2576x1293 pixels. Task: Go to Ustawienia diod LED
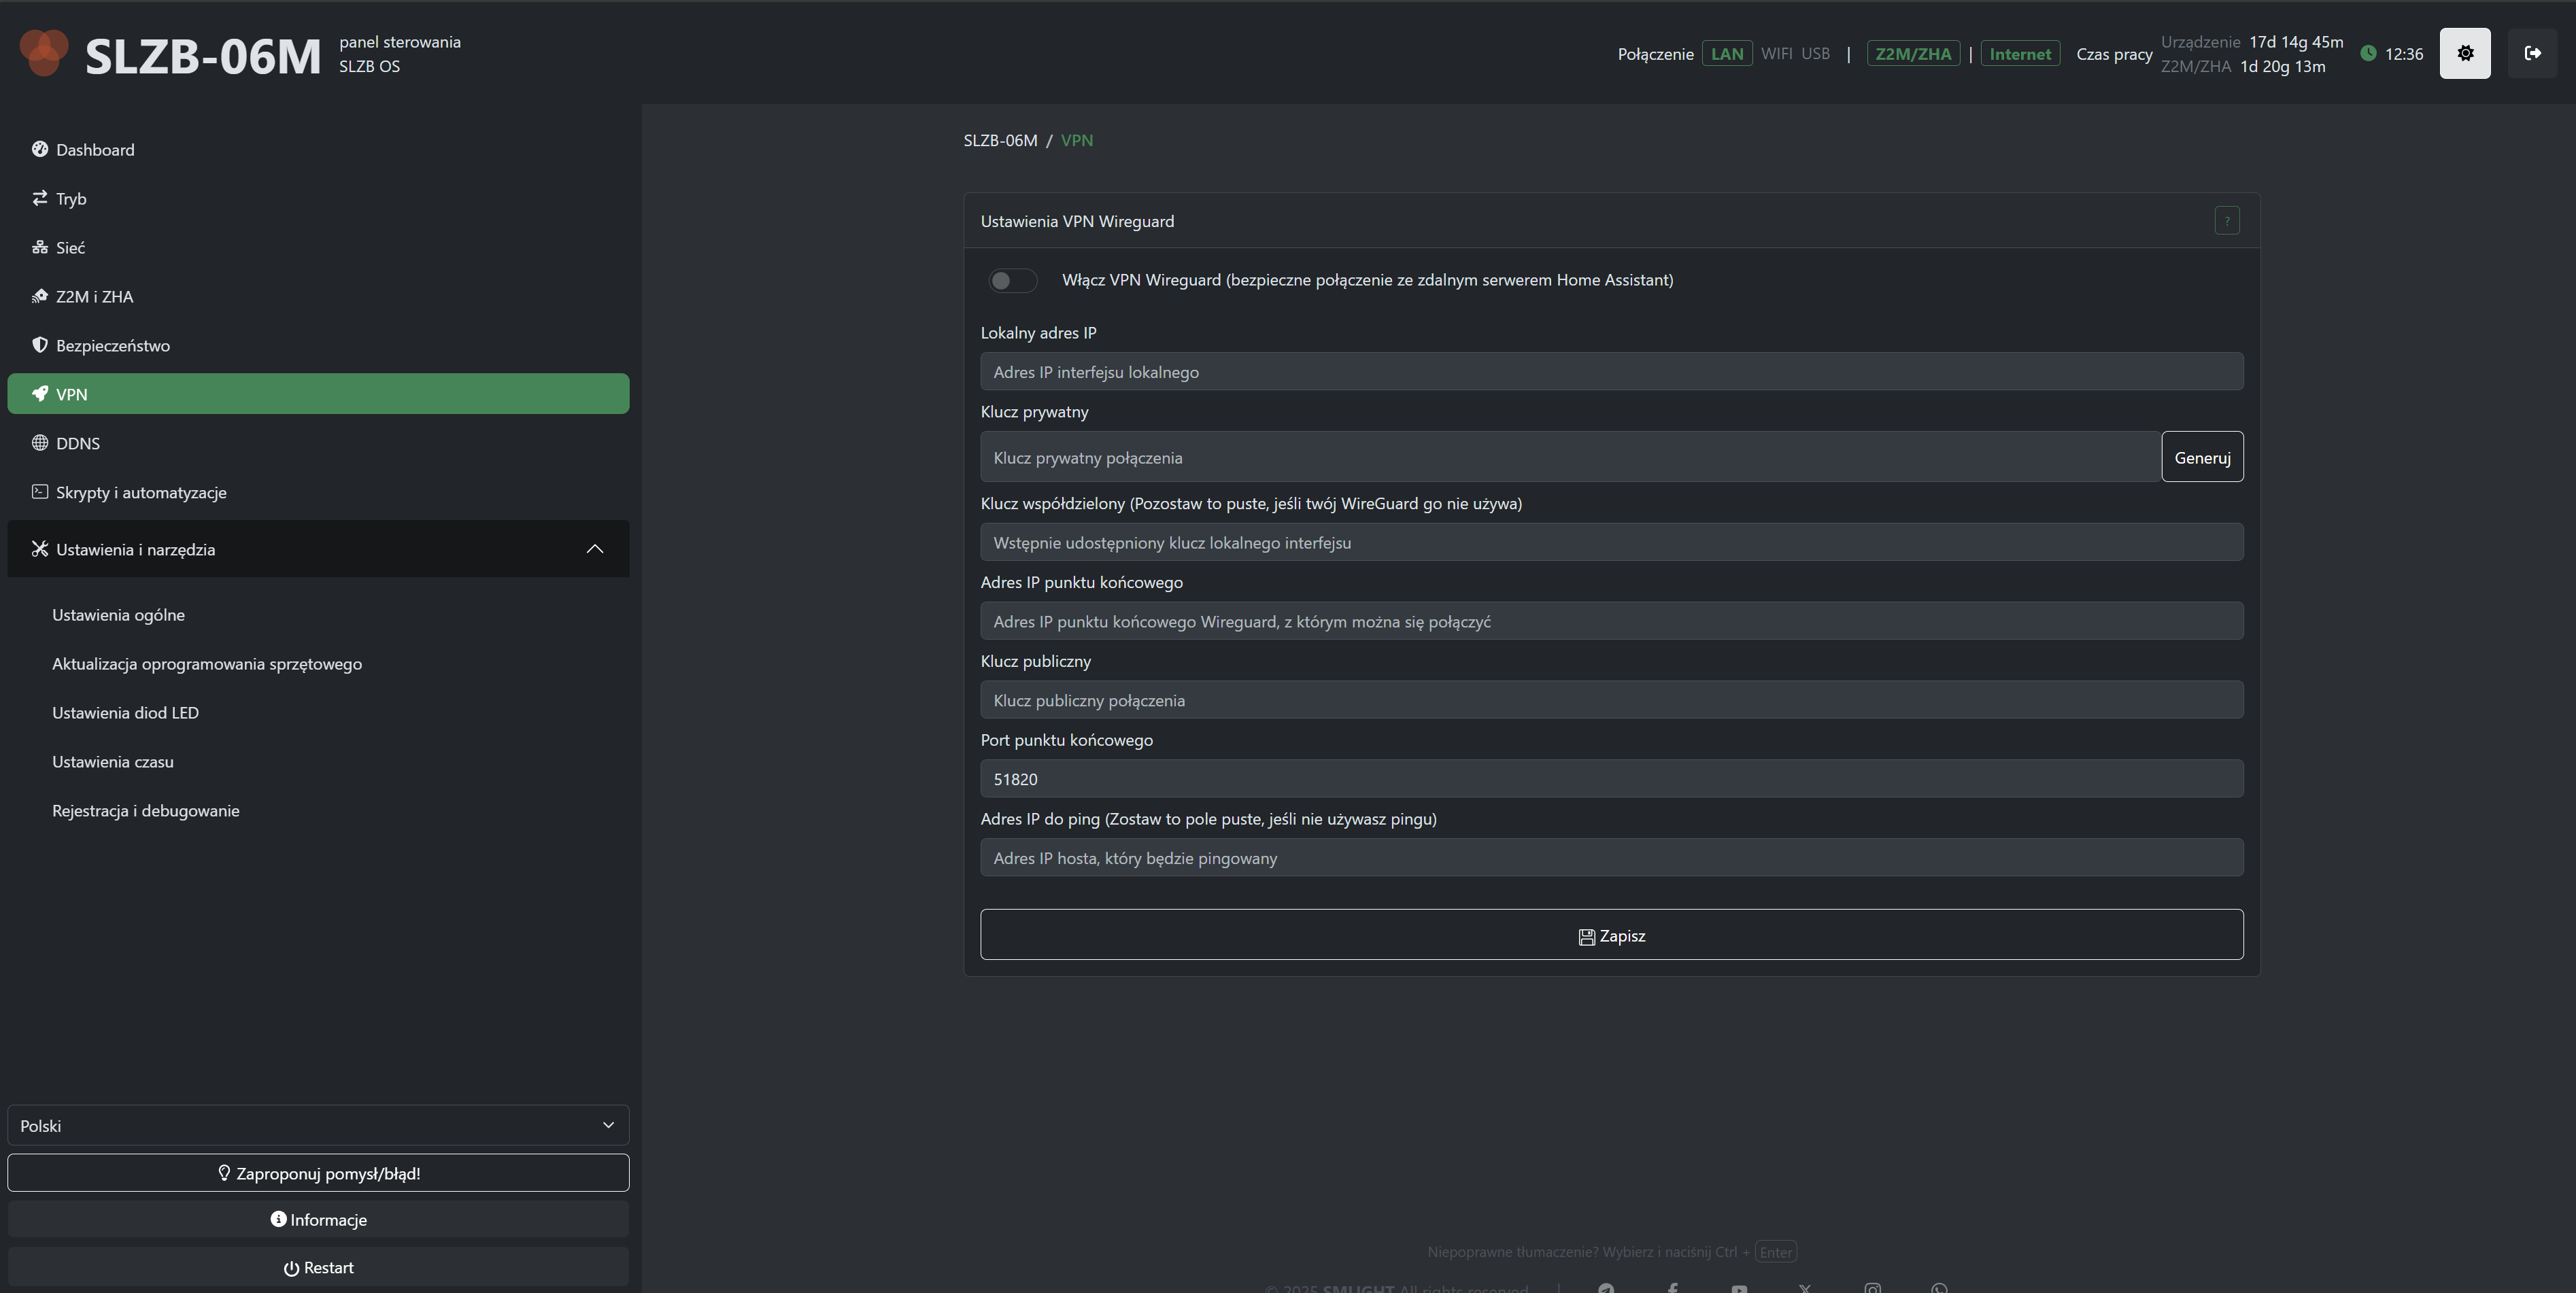coord(125,713)
